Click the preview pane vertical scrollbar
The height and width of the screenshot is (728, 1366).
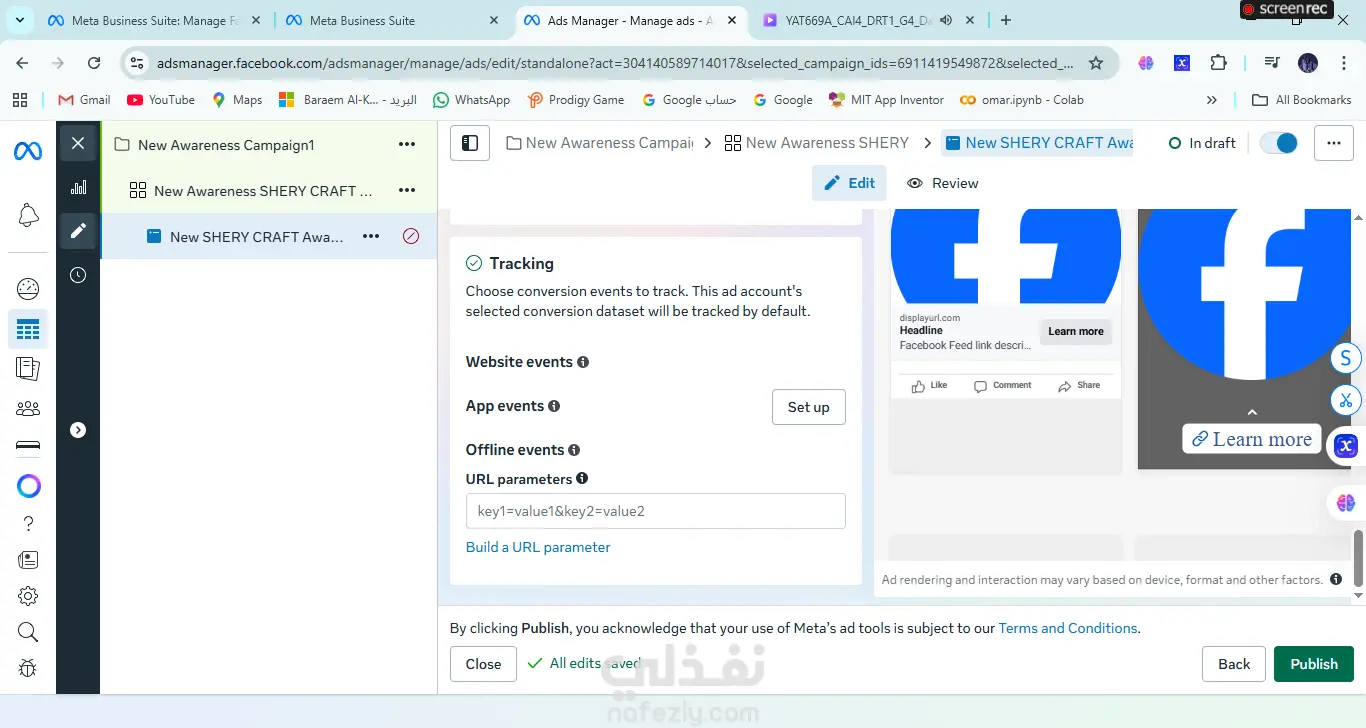coord(1358,558)
